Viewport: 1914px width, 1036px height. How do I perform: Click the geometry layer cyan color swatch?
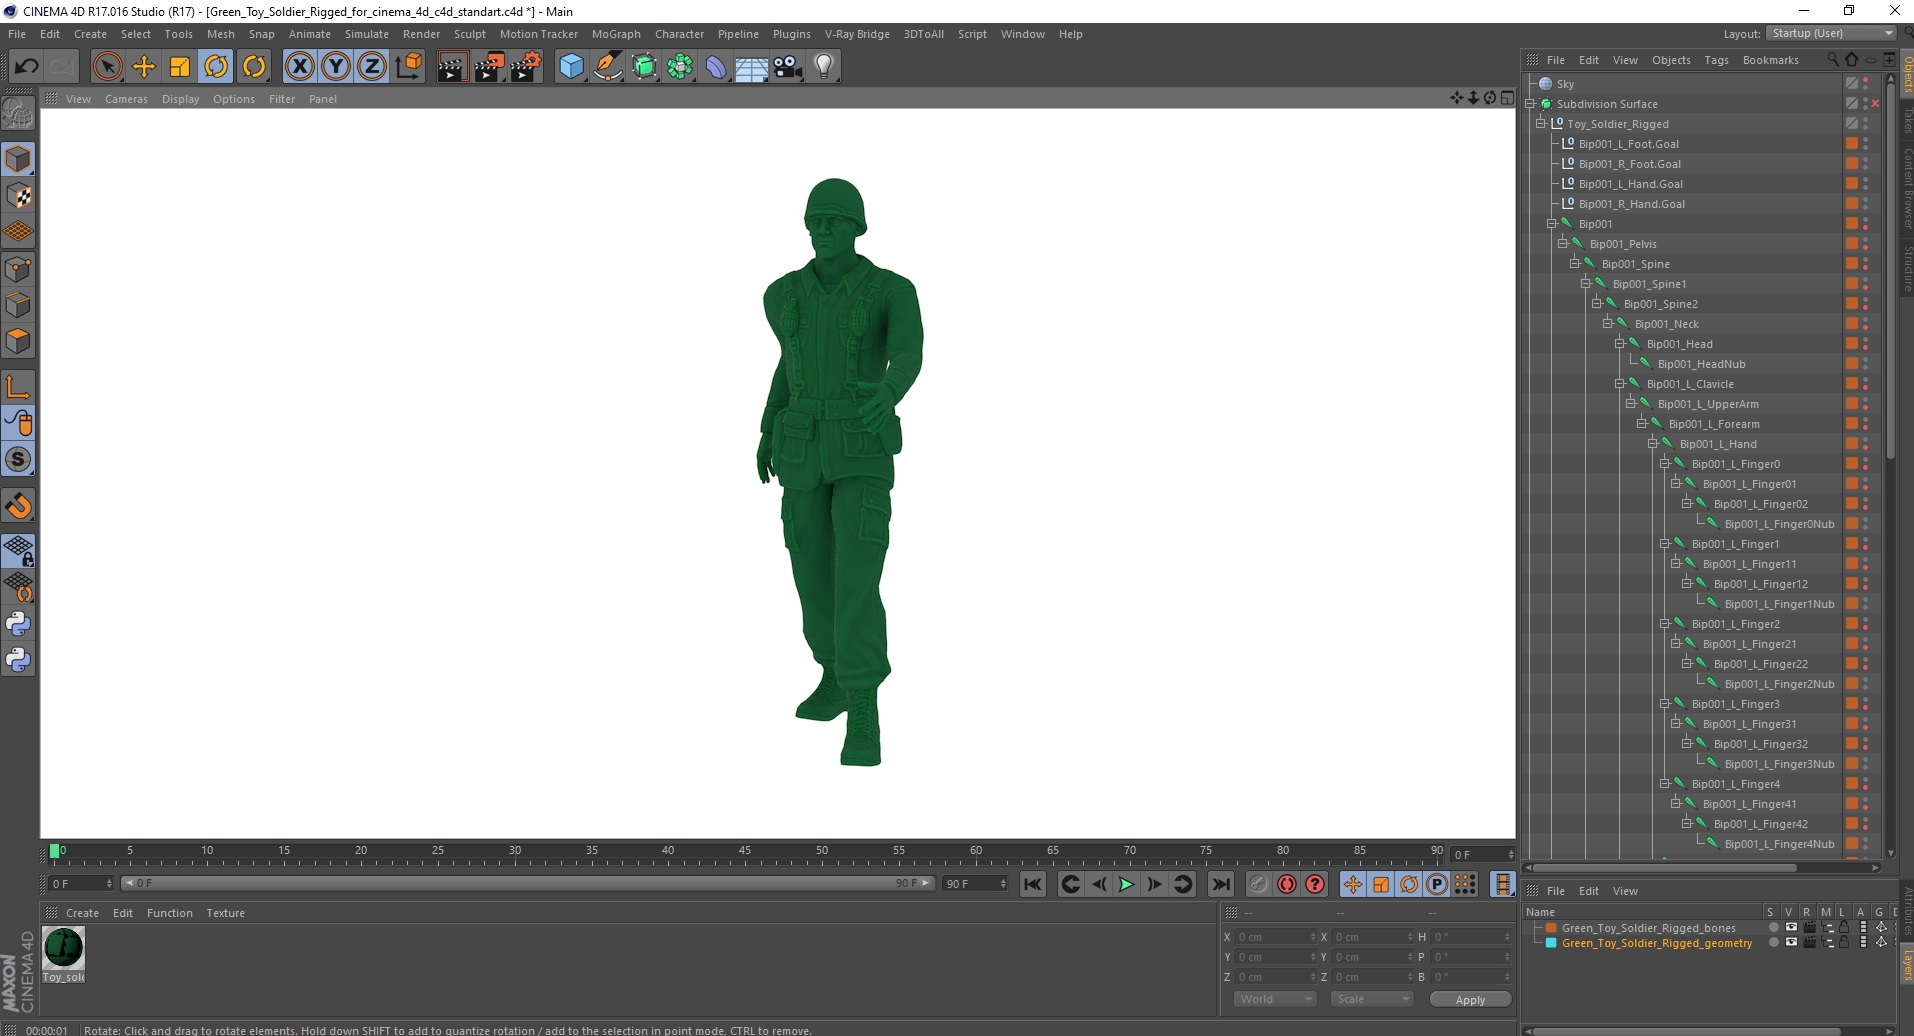click(1551, 943)
